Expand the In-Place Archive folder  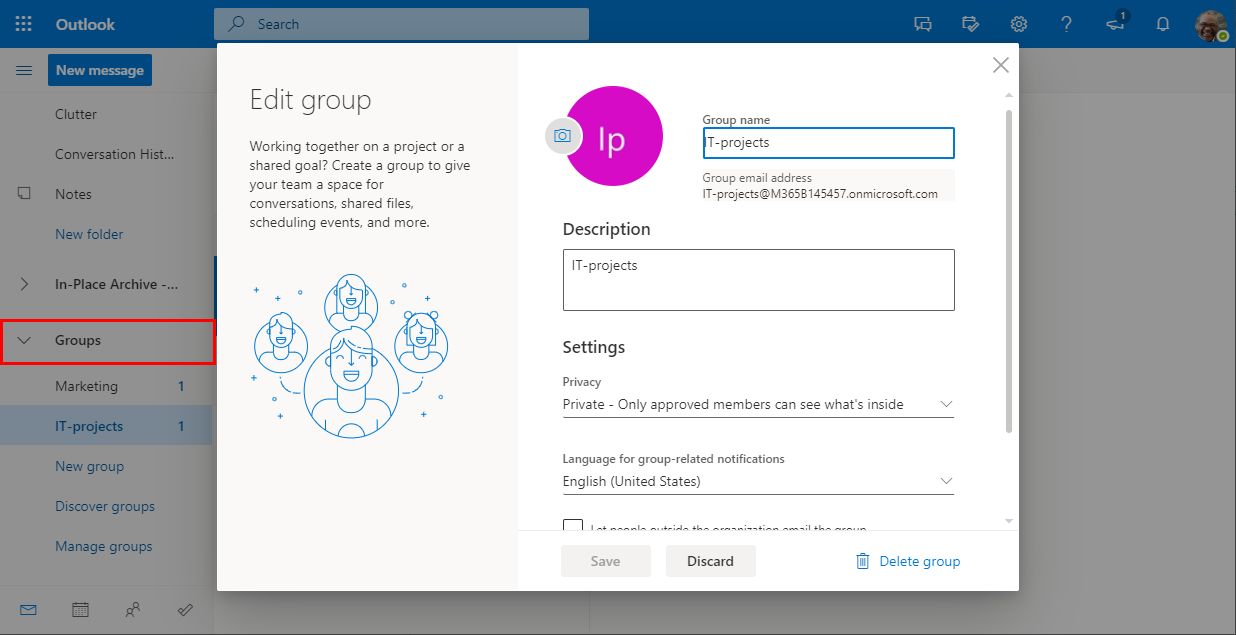coord(25,284)
